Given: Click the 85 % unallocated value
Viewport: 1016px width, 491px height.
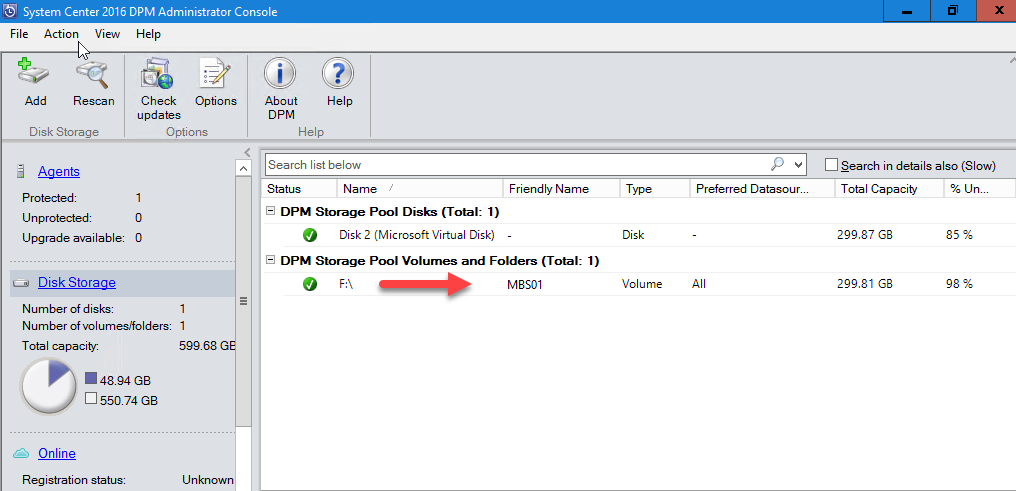Looking at the screenshot, I should (x=960, y=234).
